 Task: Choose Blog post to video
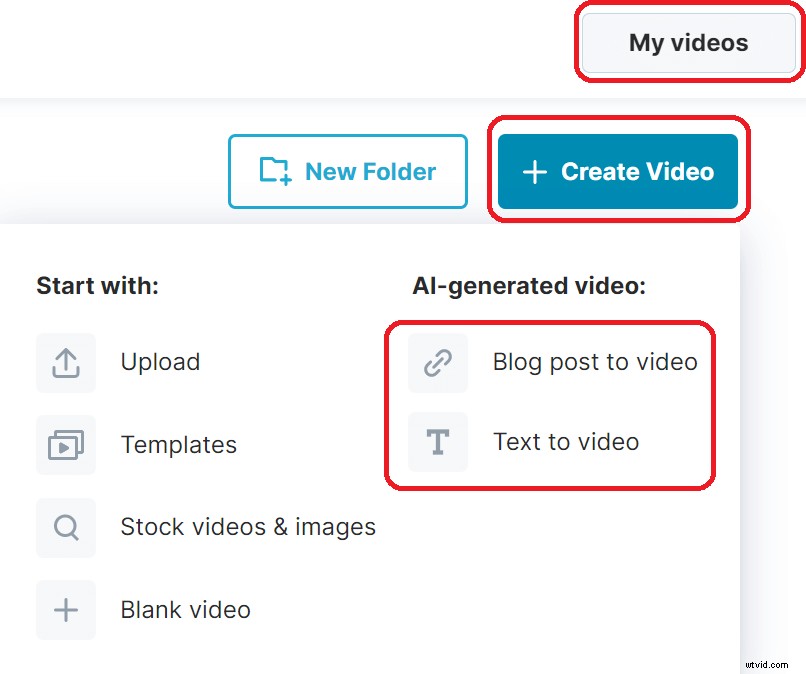tap(595, 362)
